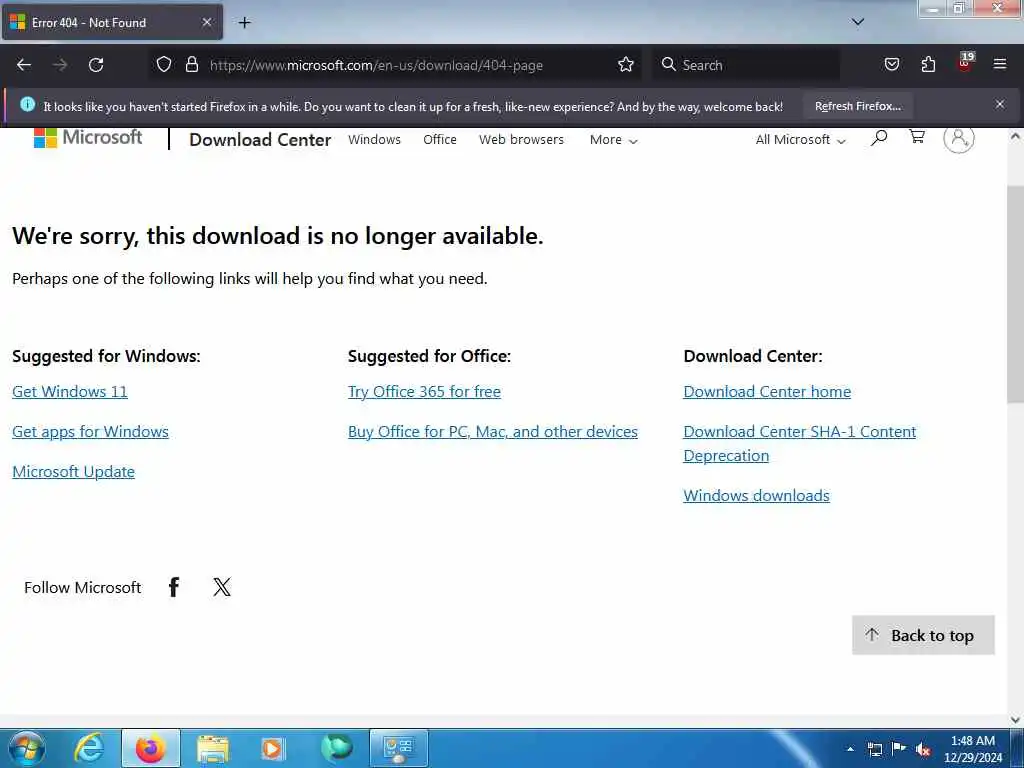
Task: Open Buy Office for PC, Mac link
Action: pyautogui.click(x=492, y=432)
